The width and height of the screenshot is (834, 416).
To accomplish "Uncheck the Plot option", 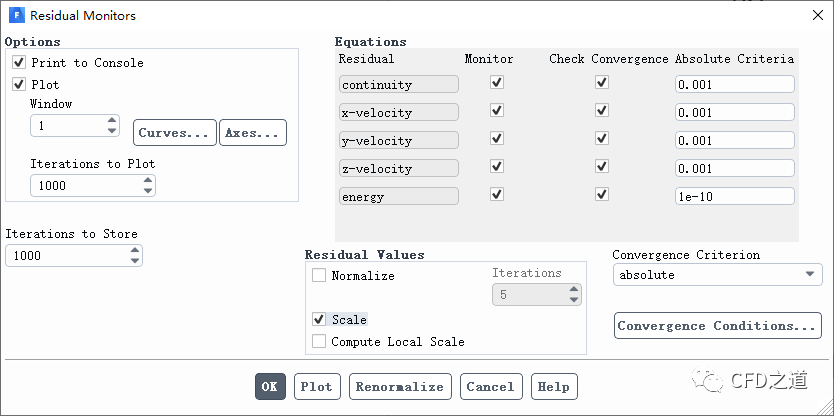I will click(19, 84).
